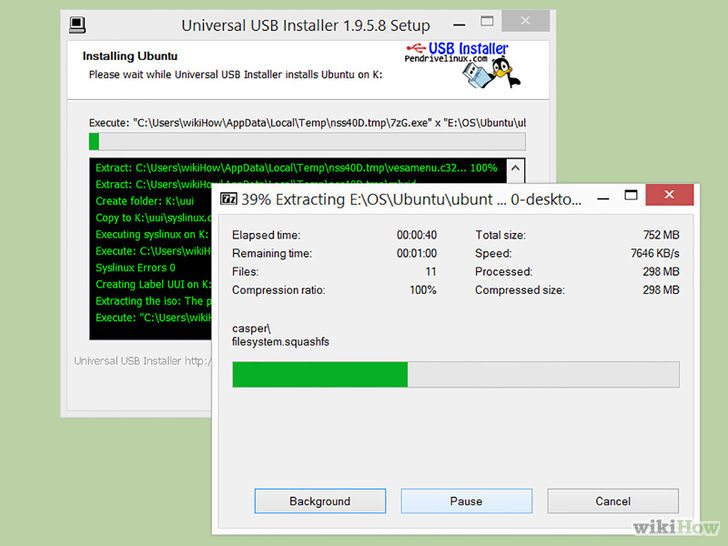Click the filesystem.squashfs file name
The height and width of the screenshot is (546, 728).
(x=280, y=342)
